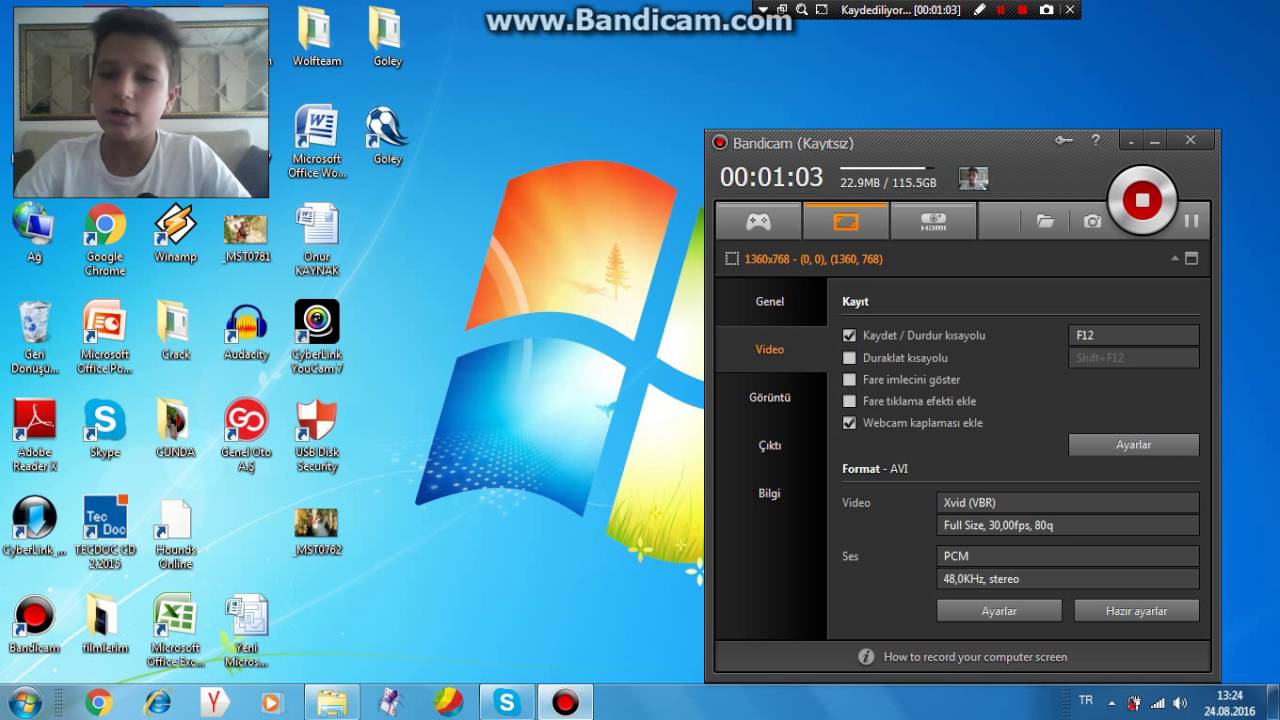Select the Skype desktop icon
The image size is (1280, 720).
(x=105, y=429)
